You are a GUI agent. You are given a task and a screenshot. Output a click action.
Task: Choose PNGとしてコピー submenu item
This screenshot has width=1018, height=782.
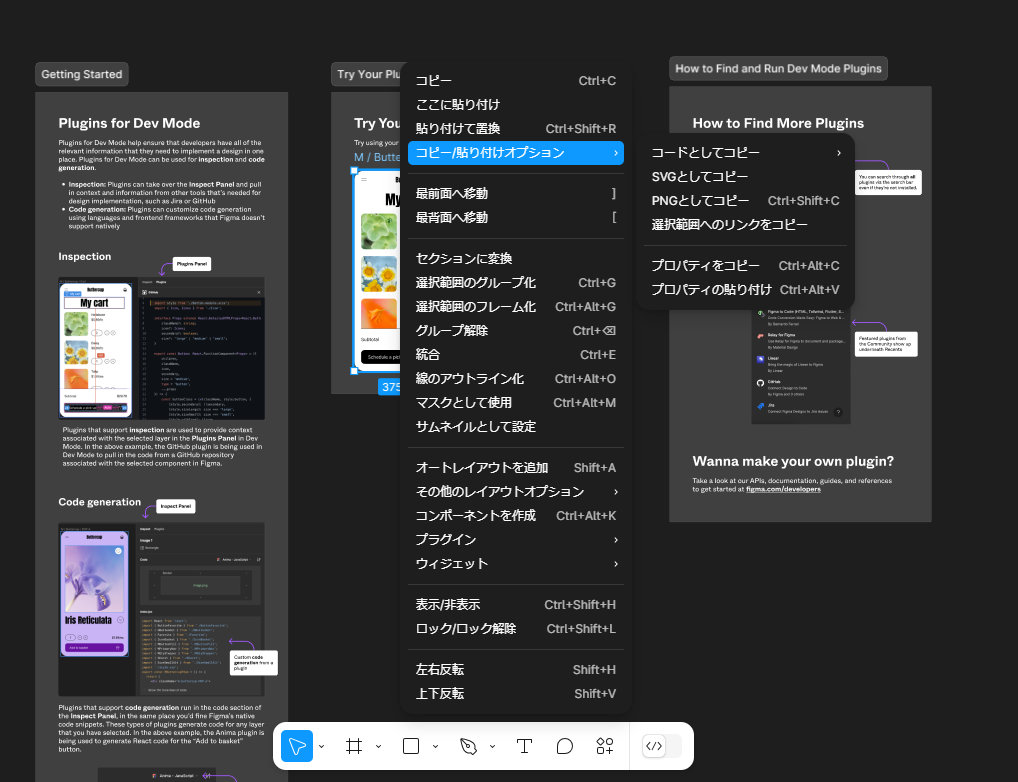click(745, 201)
